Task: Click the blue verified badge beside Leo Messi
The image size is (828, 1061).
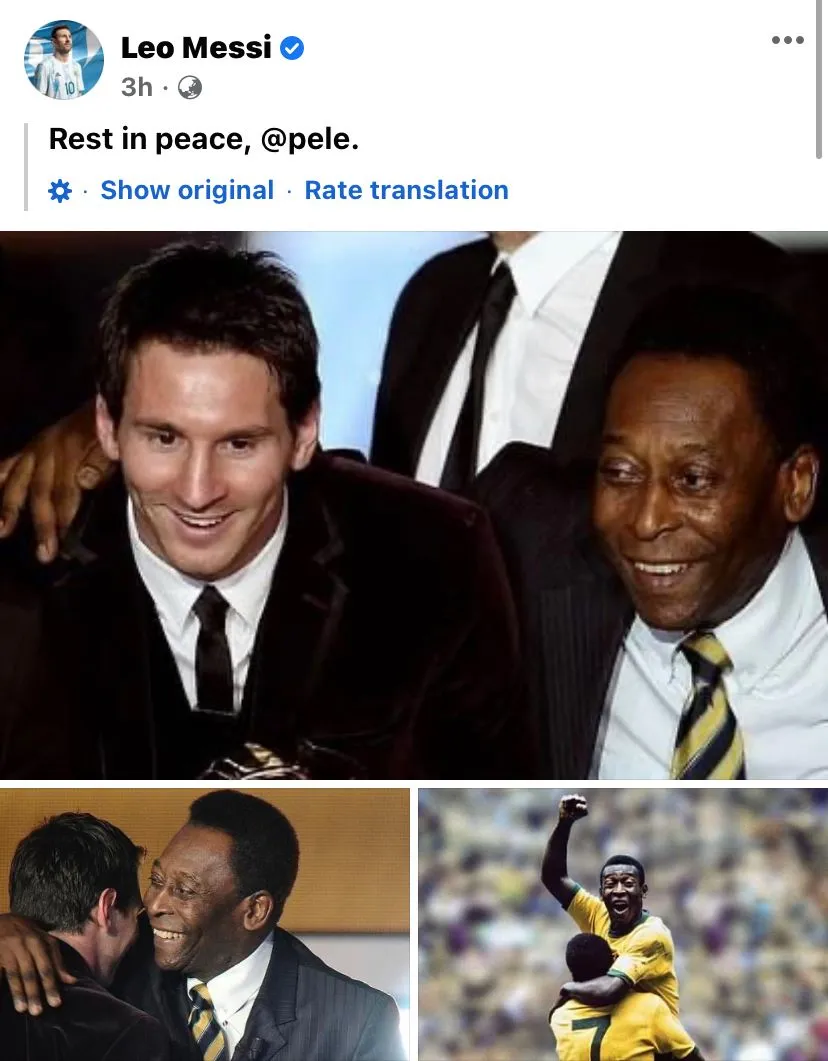Action: (x=292, y=48)
